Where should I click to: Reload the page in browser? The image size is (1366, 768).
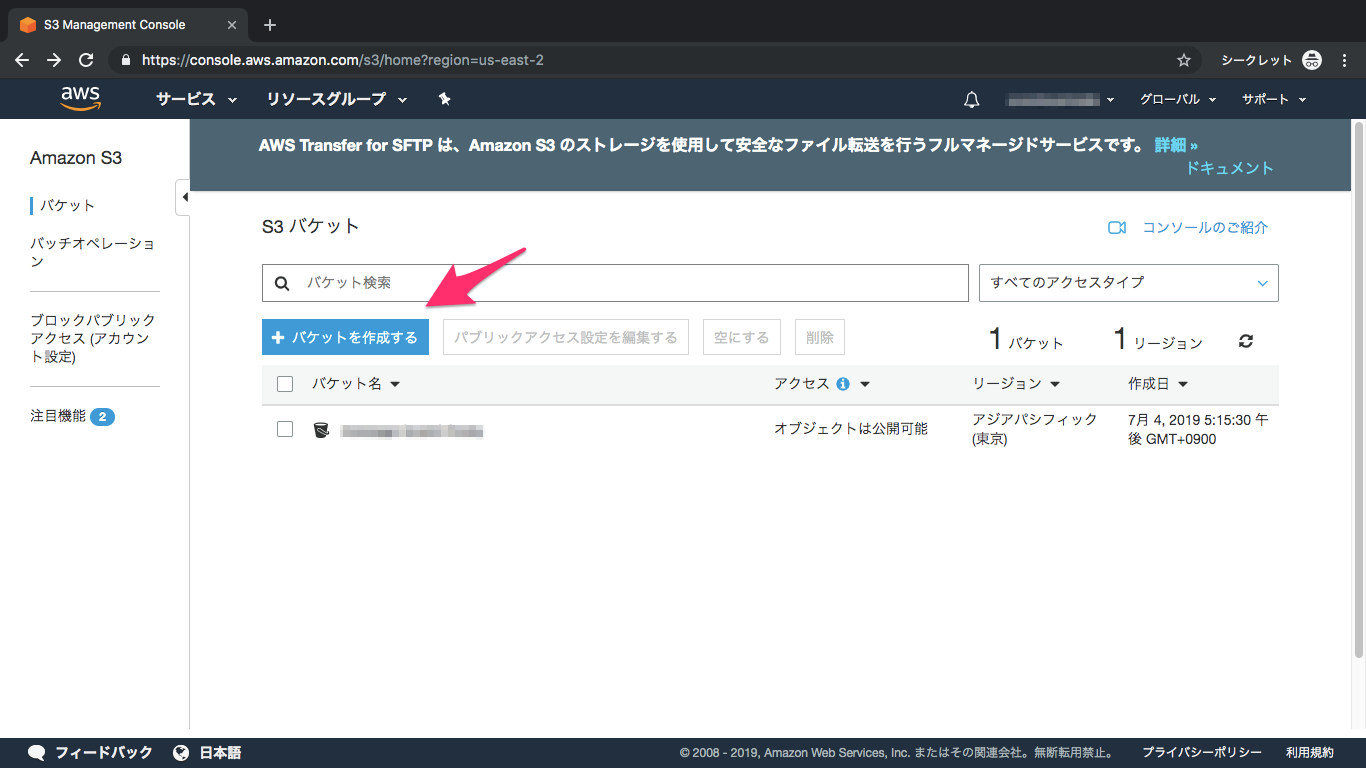click(x=86, y=60)
